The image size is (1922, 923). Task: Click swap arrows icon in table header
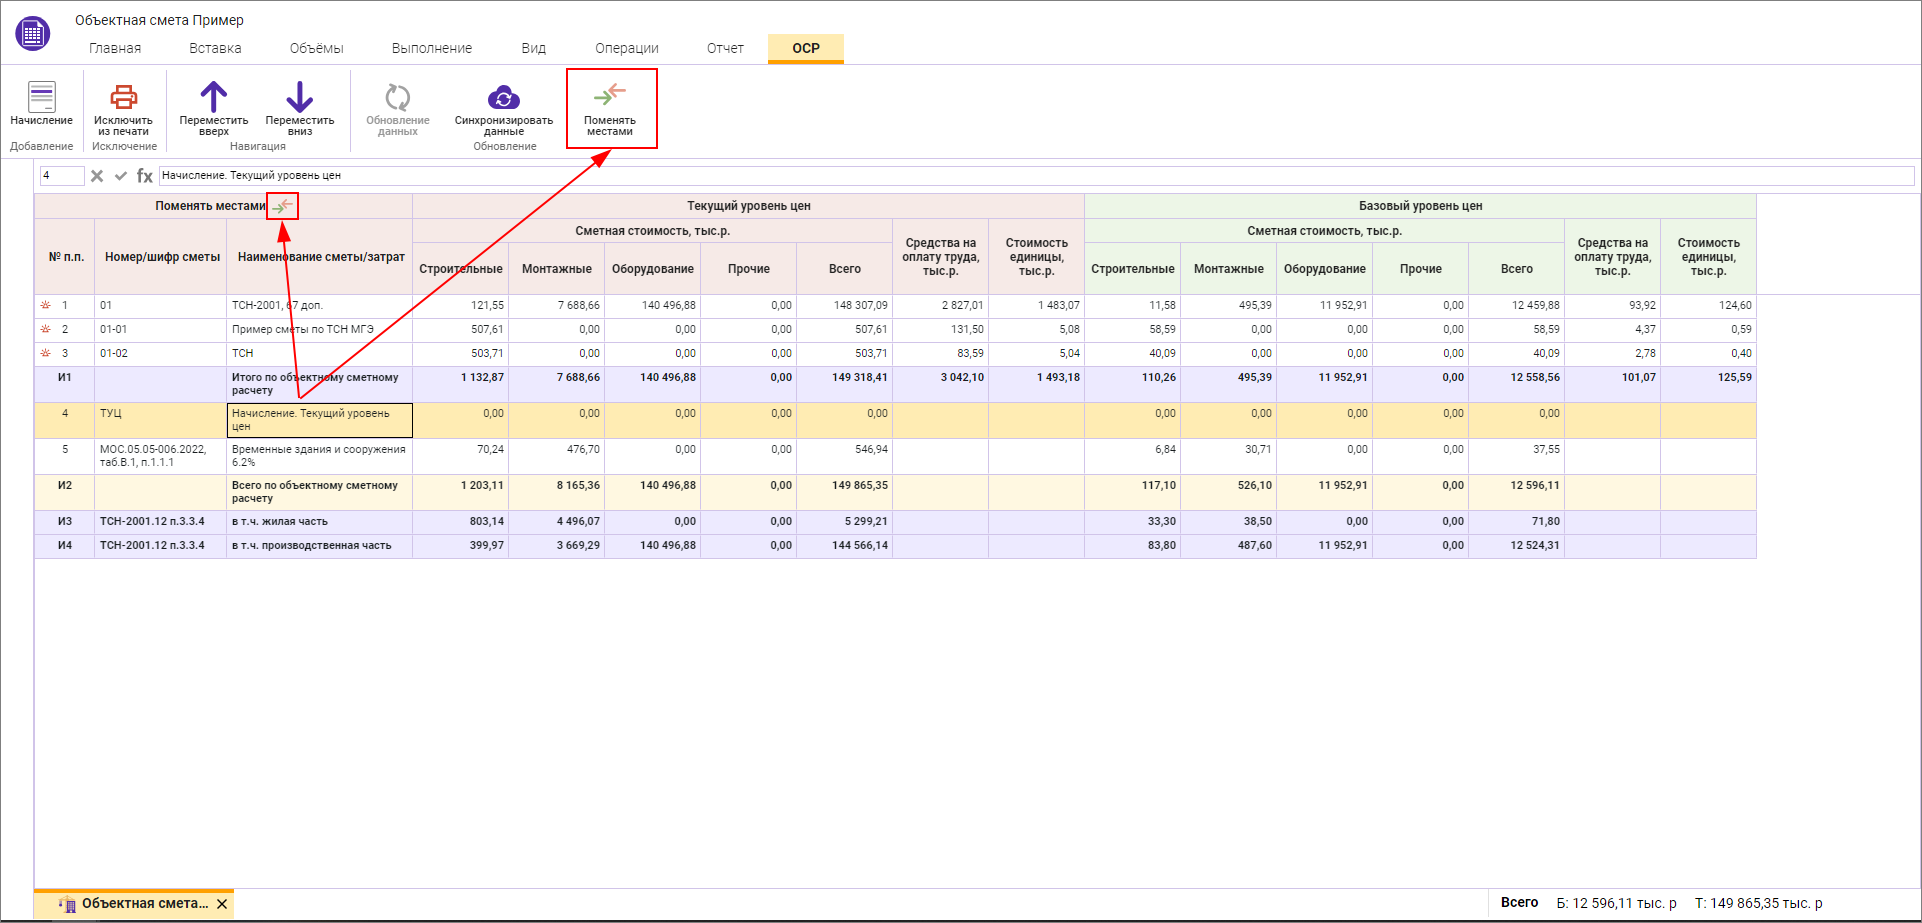click(x=283, y=206)
